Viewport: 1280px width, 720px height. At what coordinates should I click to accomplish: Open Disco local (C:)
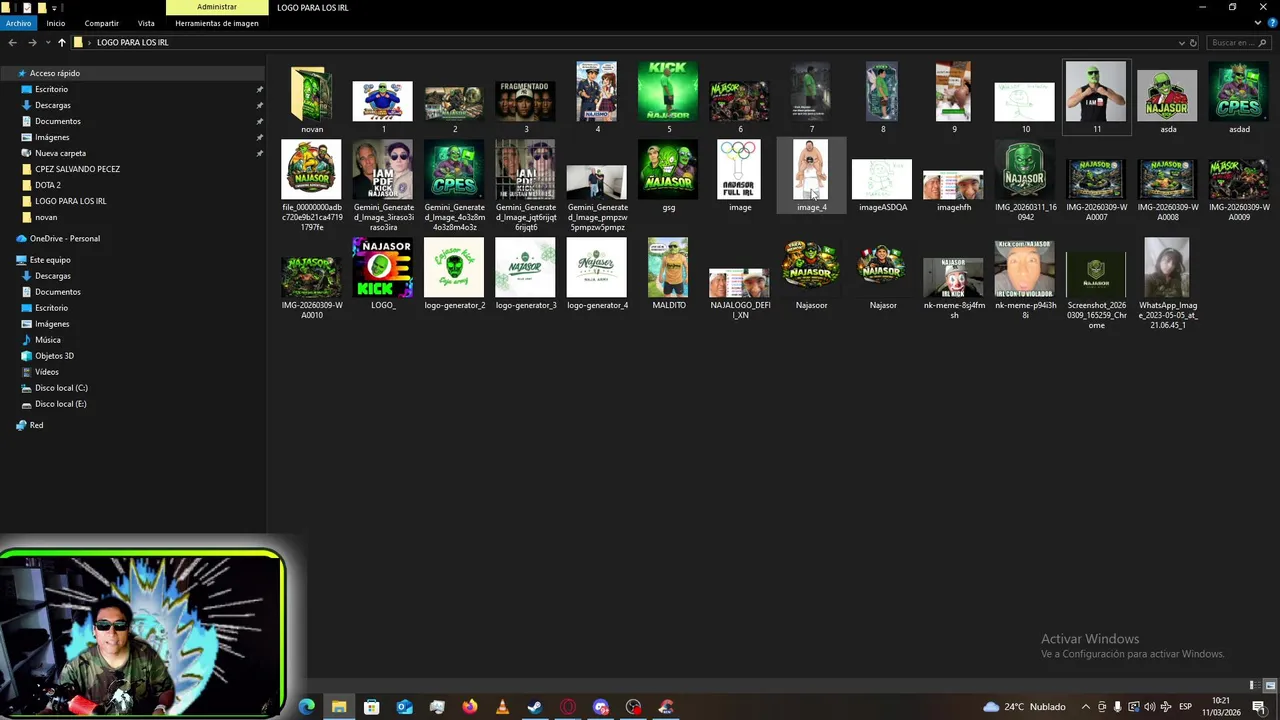tap(61, 388)
